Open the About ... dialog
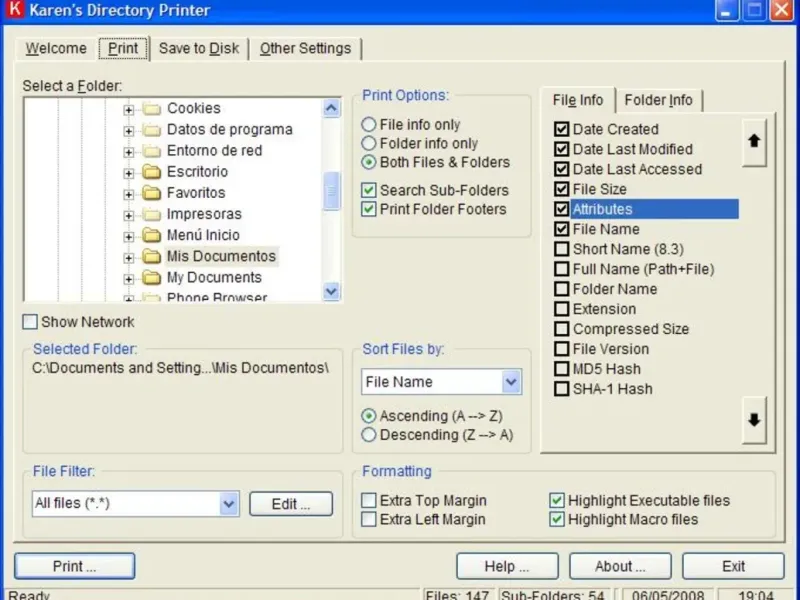 pyautogui.click(x=620, y=566)
